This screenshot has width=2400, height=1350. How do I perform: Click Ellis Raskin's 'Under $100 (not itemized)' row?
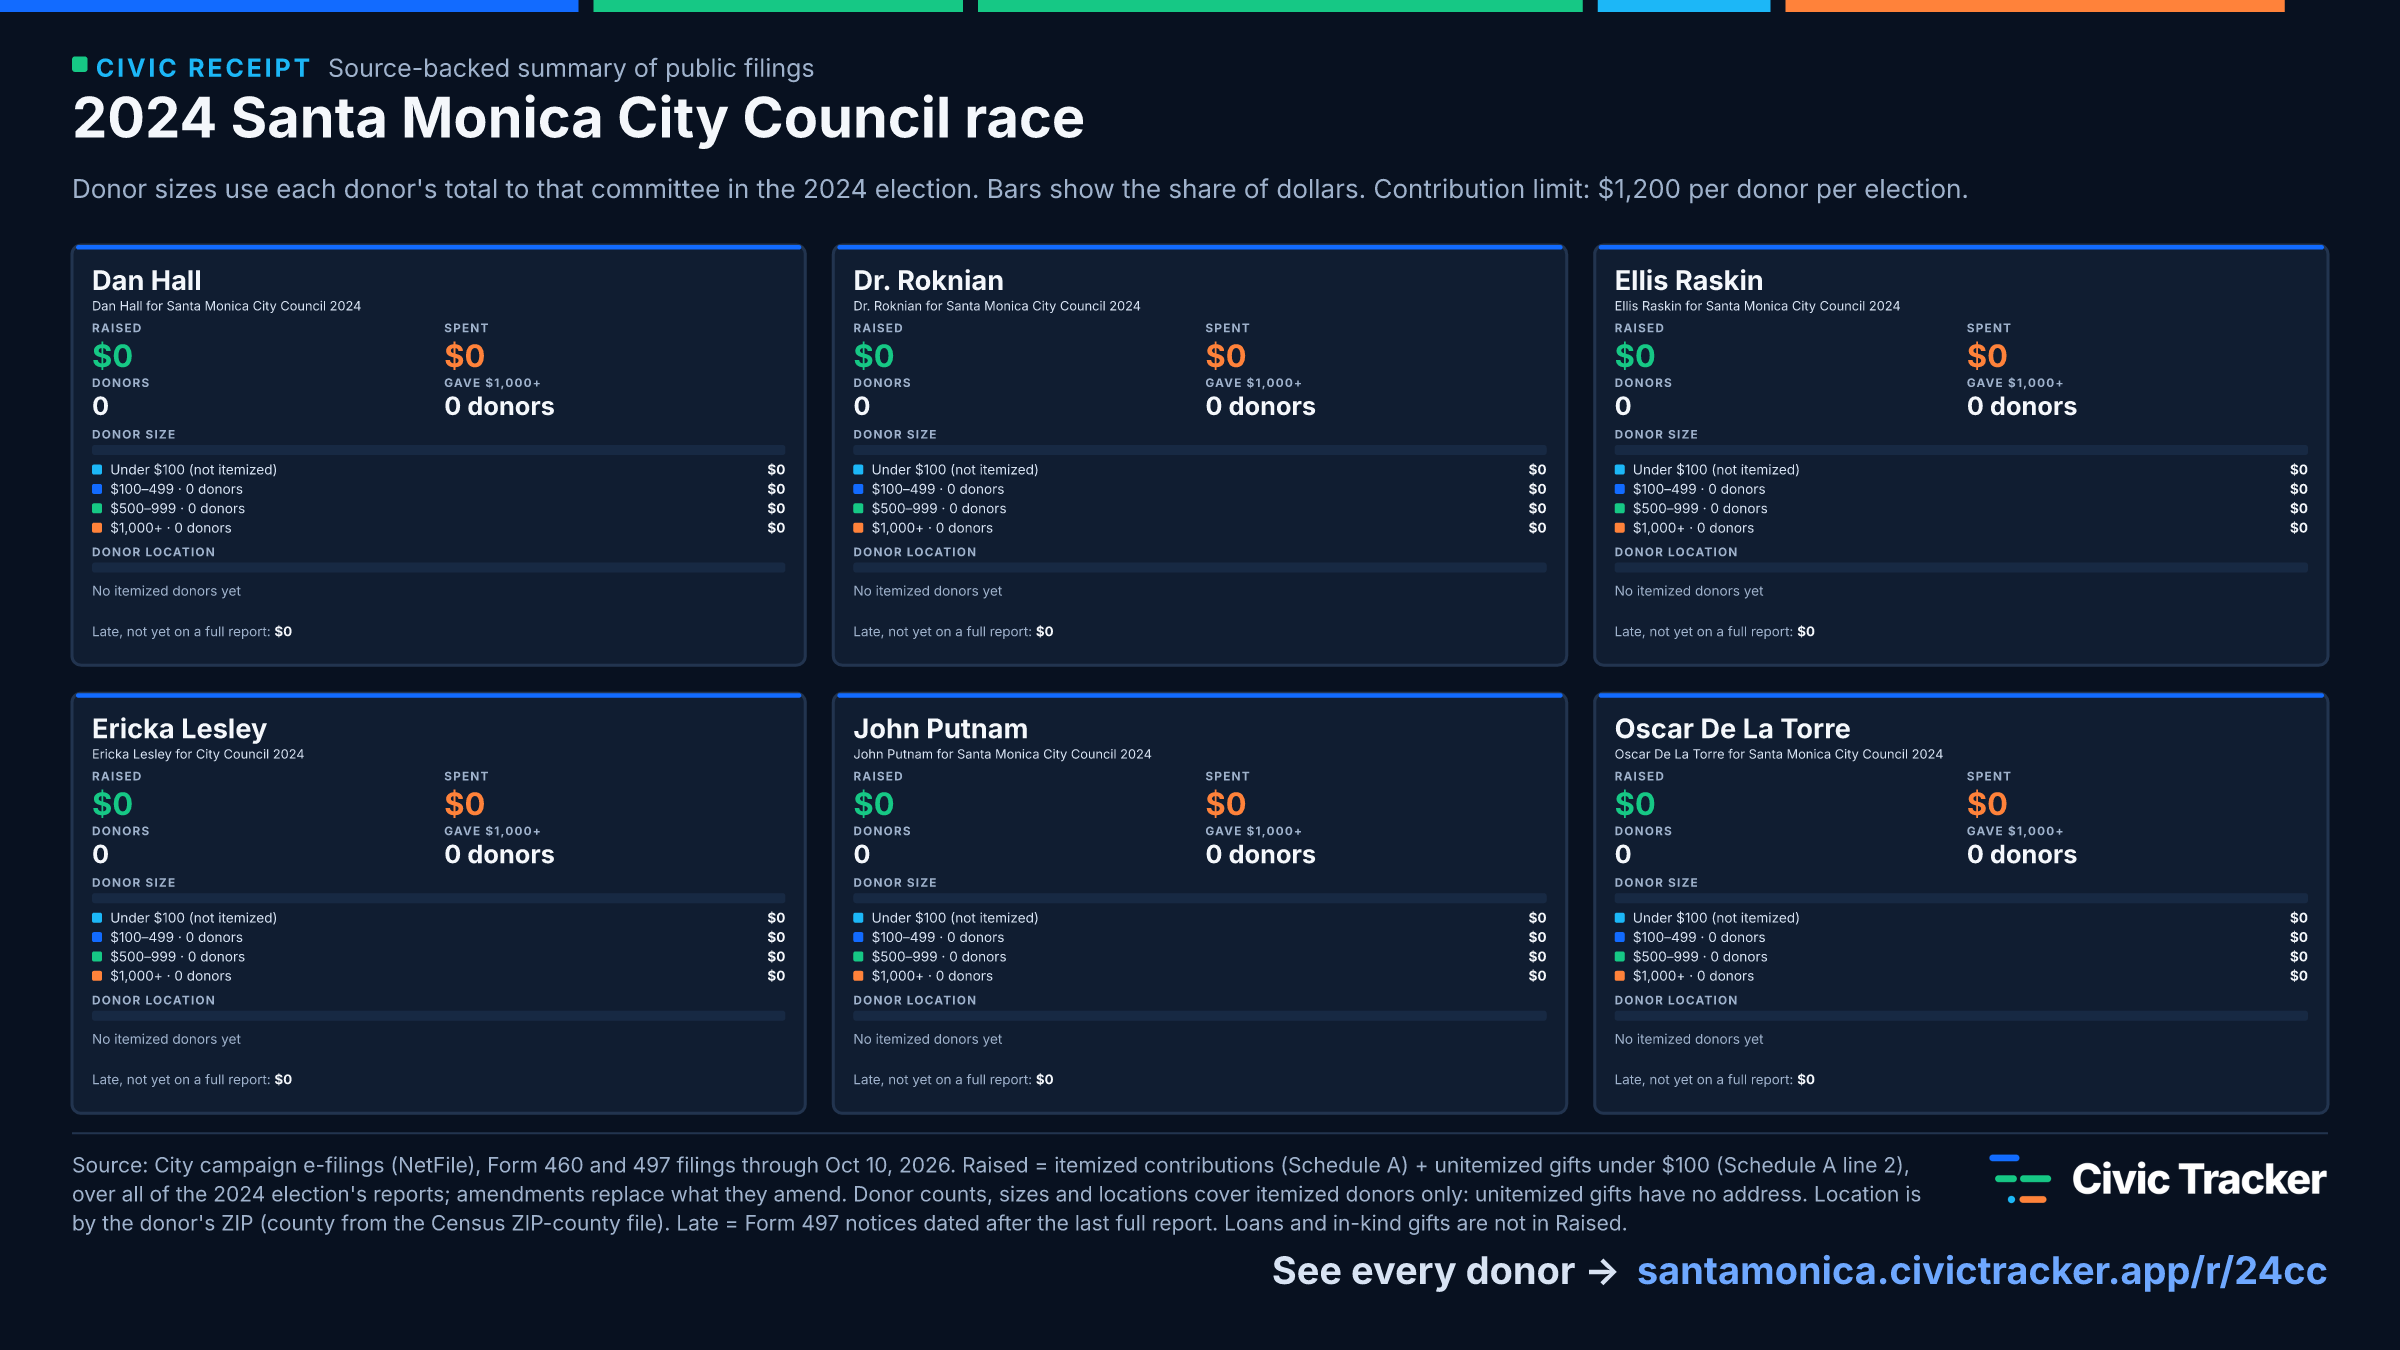click(1960, 470)
